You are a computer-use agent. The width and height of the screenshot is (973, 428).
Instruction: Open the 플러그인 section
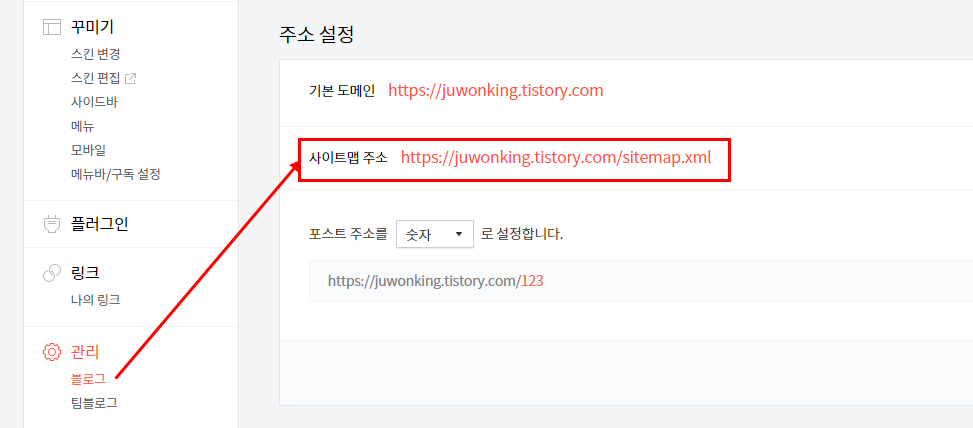click(x=100, y=224)
